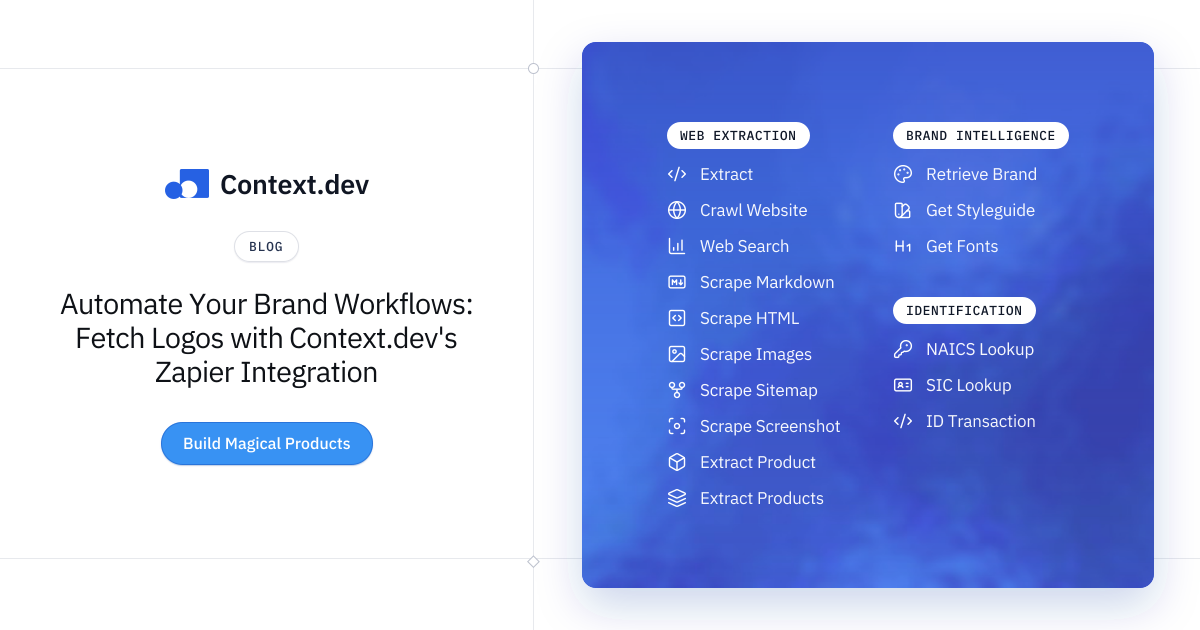1200x630 pixels.
Task: Open the Get Fonts item
Action: 962,246
